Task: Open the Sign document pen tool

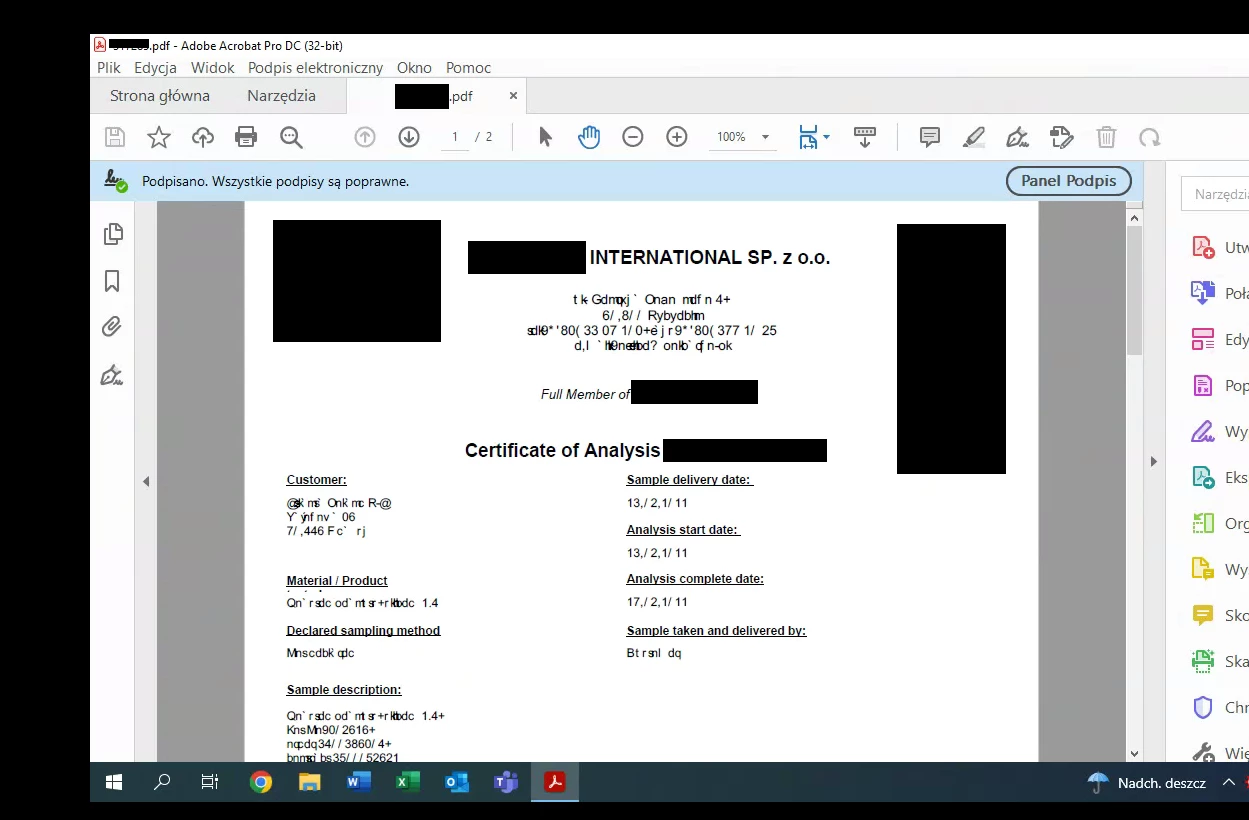Action: 1018,137
